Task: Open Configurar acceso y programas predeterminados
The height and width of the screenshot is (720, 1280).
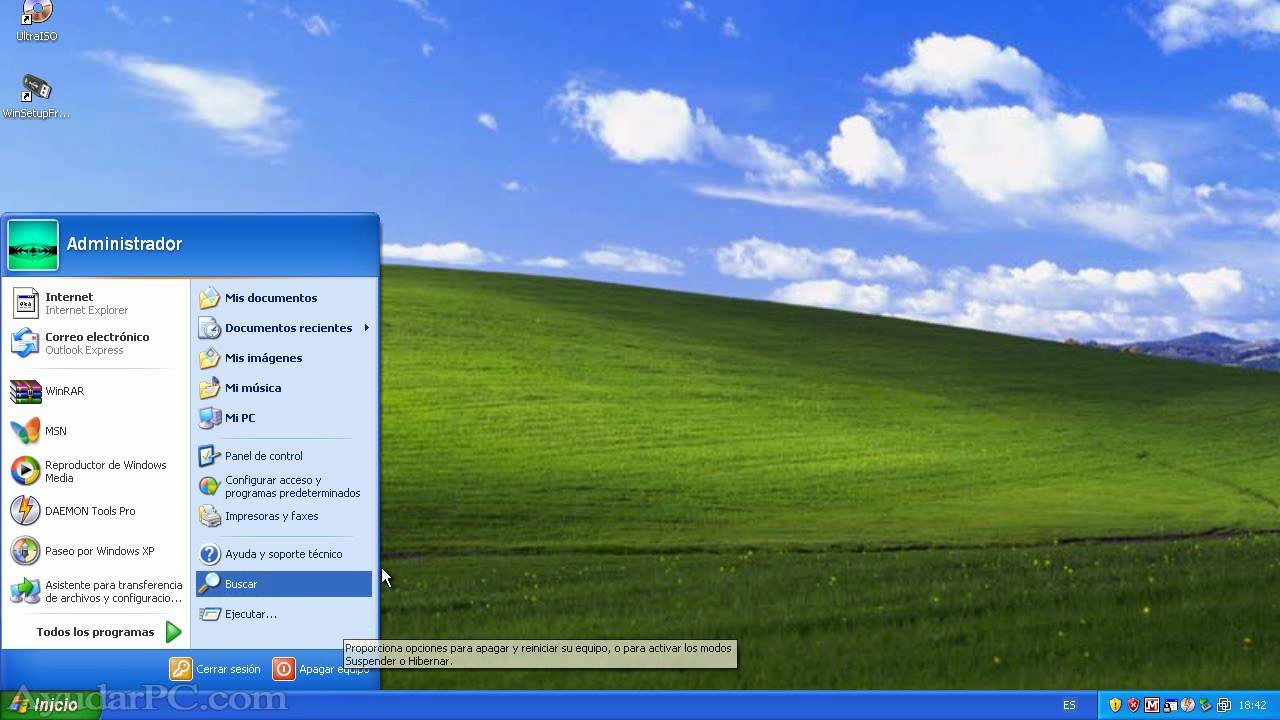Action: (284, 486)
